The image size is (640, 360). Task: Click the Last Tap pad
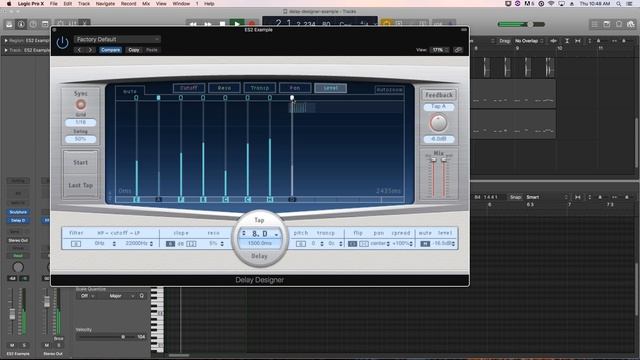(x=80, y=185)
